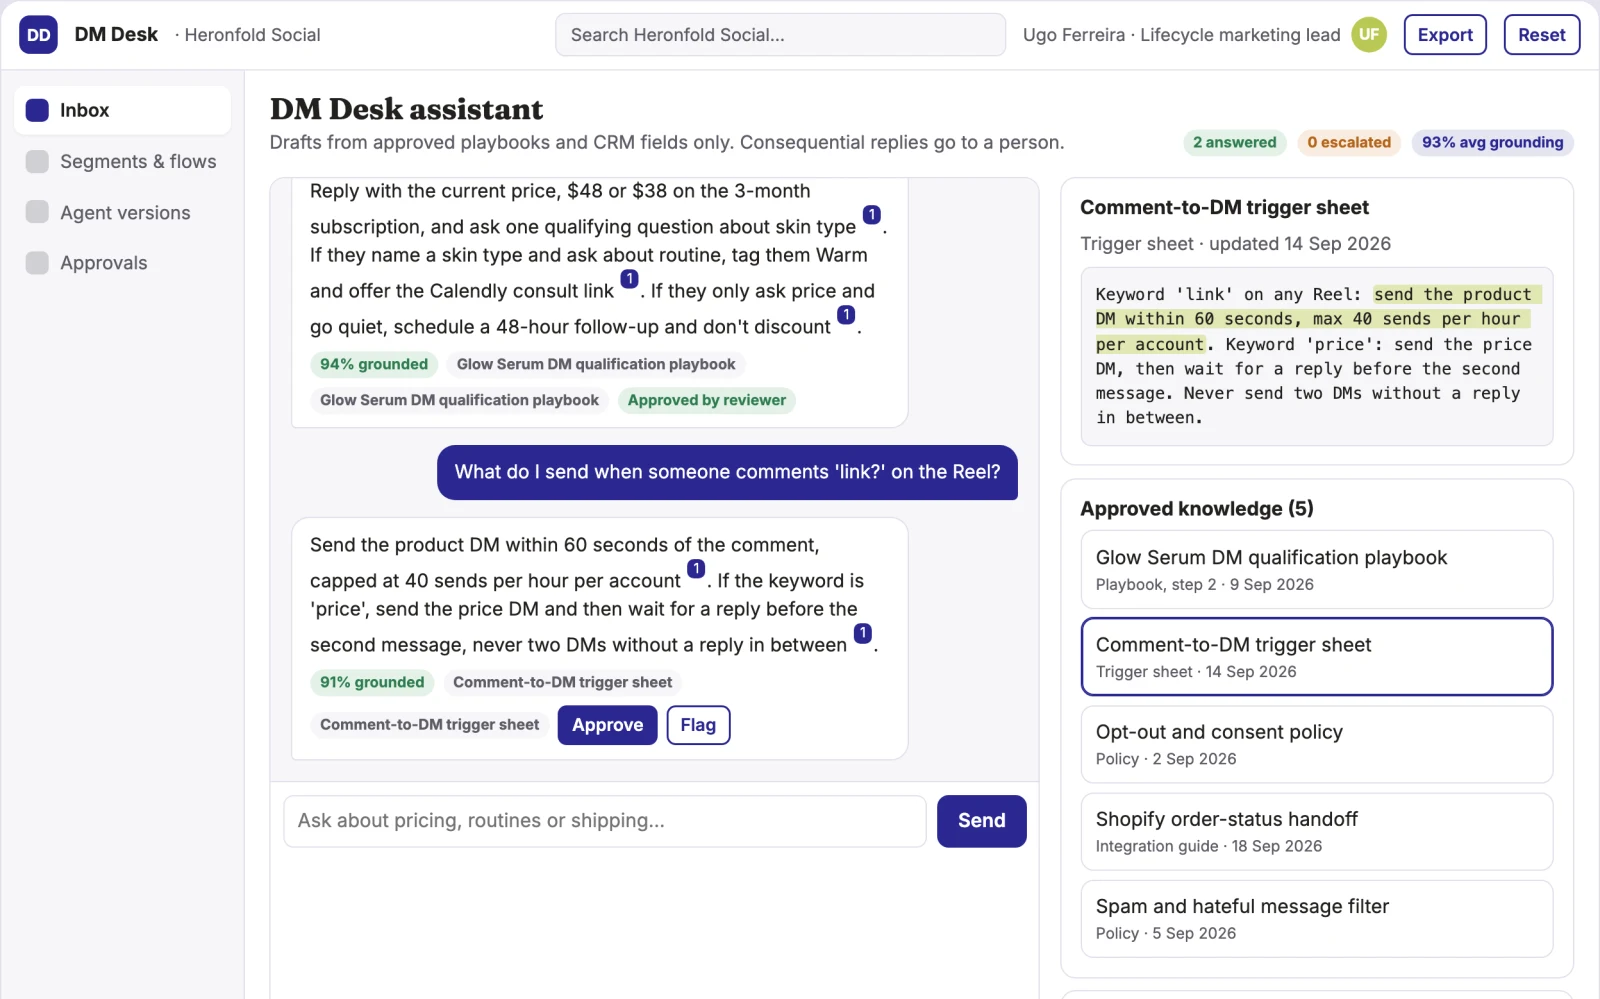The height and width of the screenshot is (999, 1600).
Task: Open Opt-out and consent policy card
Action: coord(1316,744)
